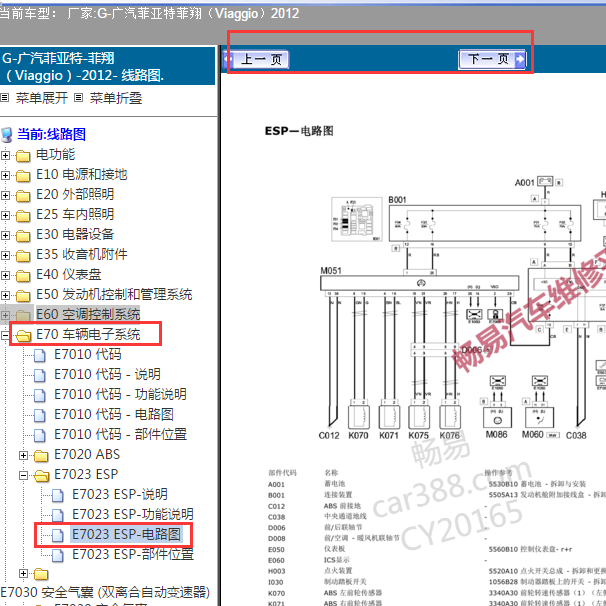Select E20 外部照明 in the tree

click(x=75, y=194)
